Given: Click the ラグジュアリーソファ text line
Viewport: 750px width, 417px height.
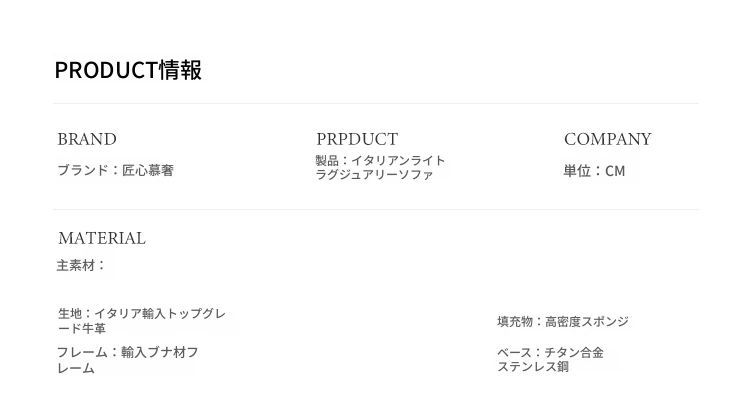Looking at the screenshot, I should (x=374, y=175).
